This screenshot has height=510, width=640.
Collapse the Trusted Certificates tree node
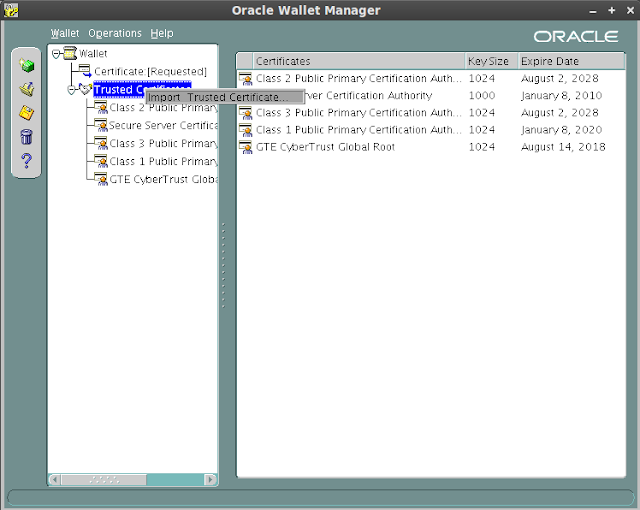[71, 90]
